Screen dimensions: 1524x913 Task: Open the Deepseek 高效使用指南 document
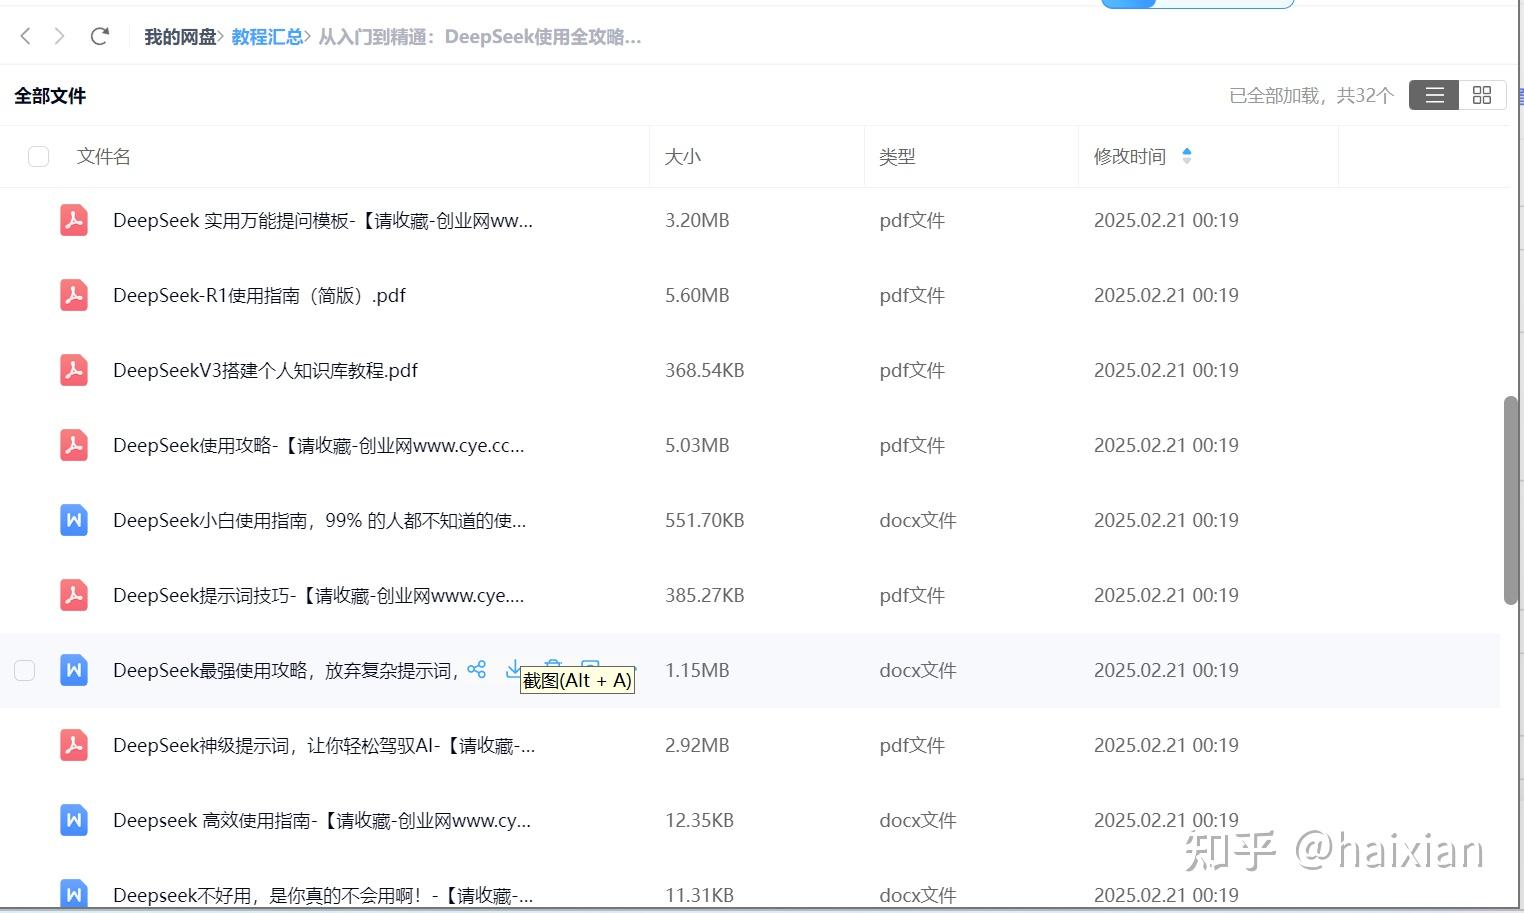[322, 820]
